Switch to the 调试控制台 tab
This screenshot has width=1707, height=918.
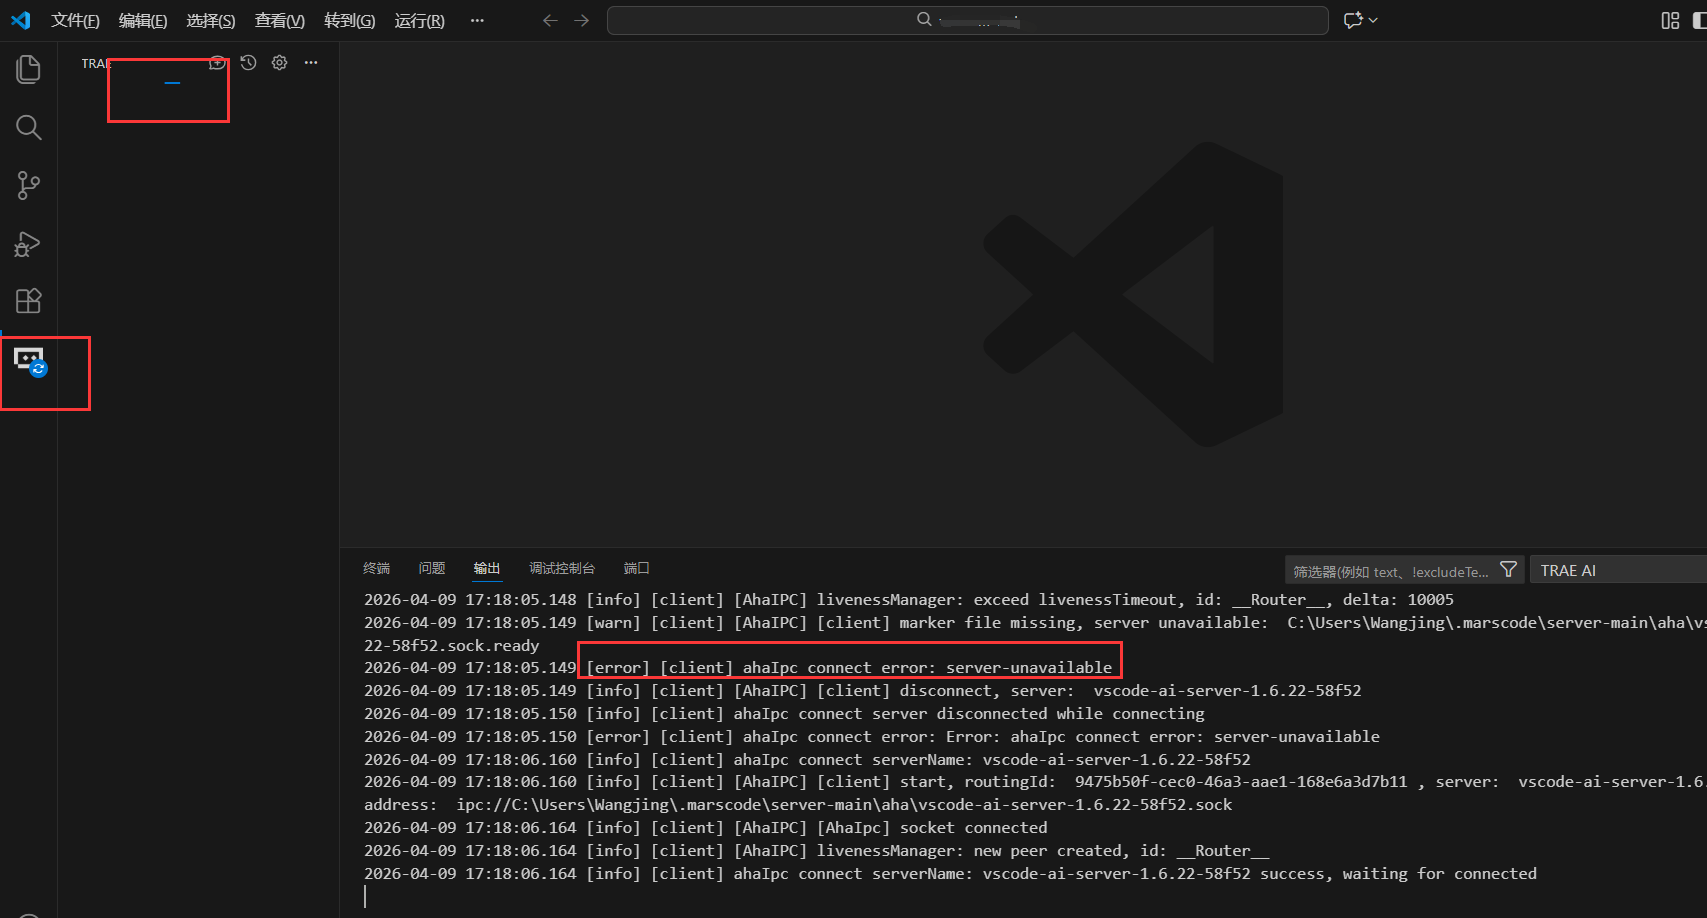561,568
